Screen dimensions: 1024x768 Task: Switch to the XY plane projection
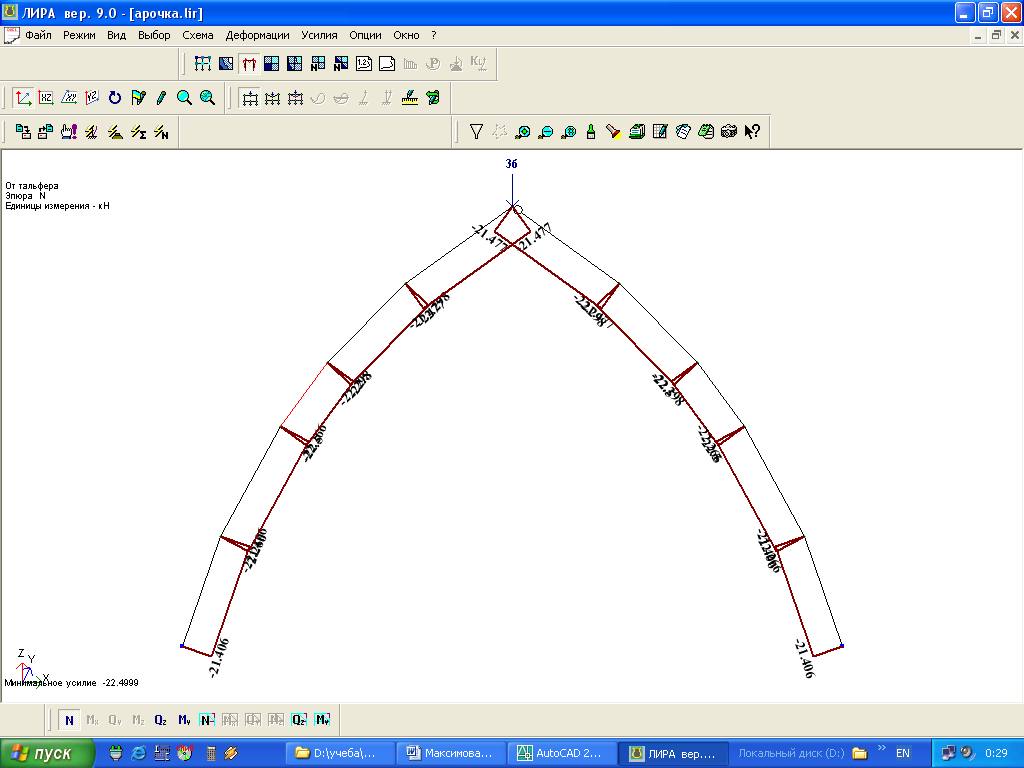tap(69, 98)
